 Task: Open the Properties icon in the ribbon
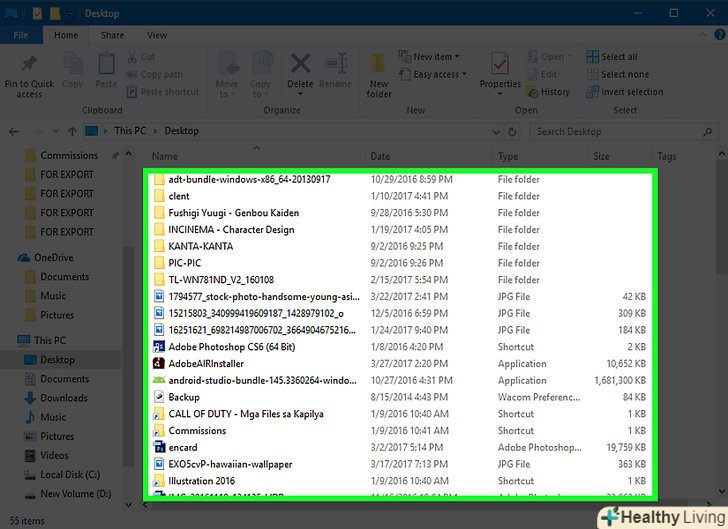[x=500, y=66]
